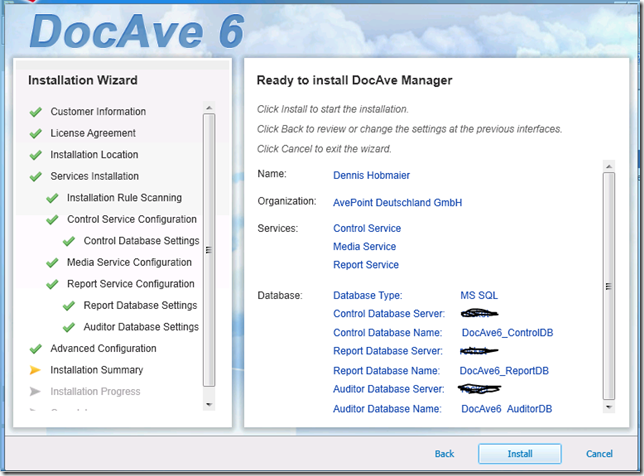Click green checkmark beside Installation Location
644x476 pixels.
pyautogui.click(x=36, y=155)
